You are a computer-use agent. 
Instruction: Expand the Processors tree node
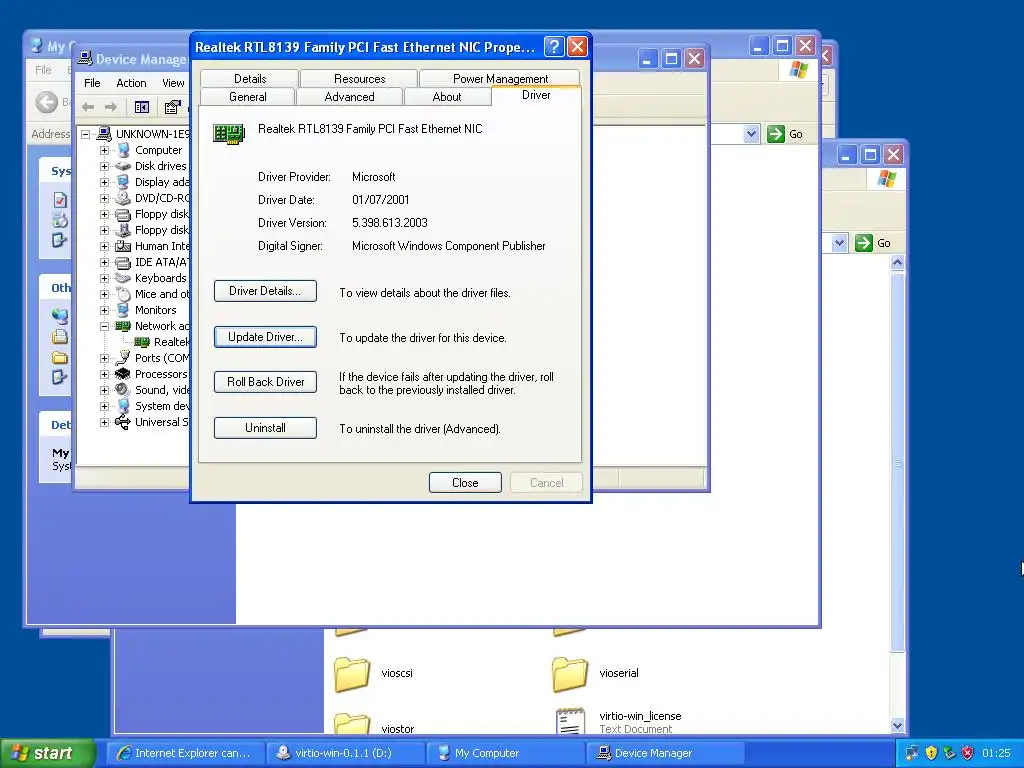pyautogui.click(x=104, y=374)
